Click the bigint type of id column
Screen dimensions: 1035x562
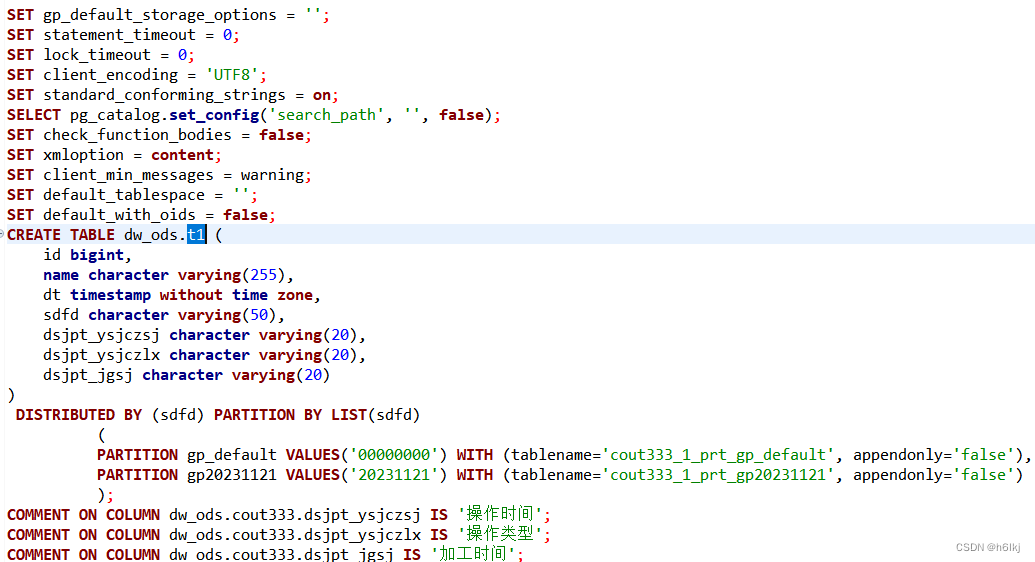[97, 255]
